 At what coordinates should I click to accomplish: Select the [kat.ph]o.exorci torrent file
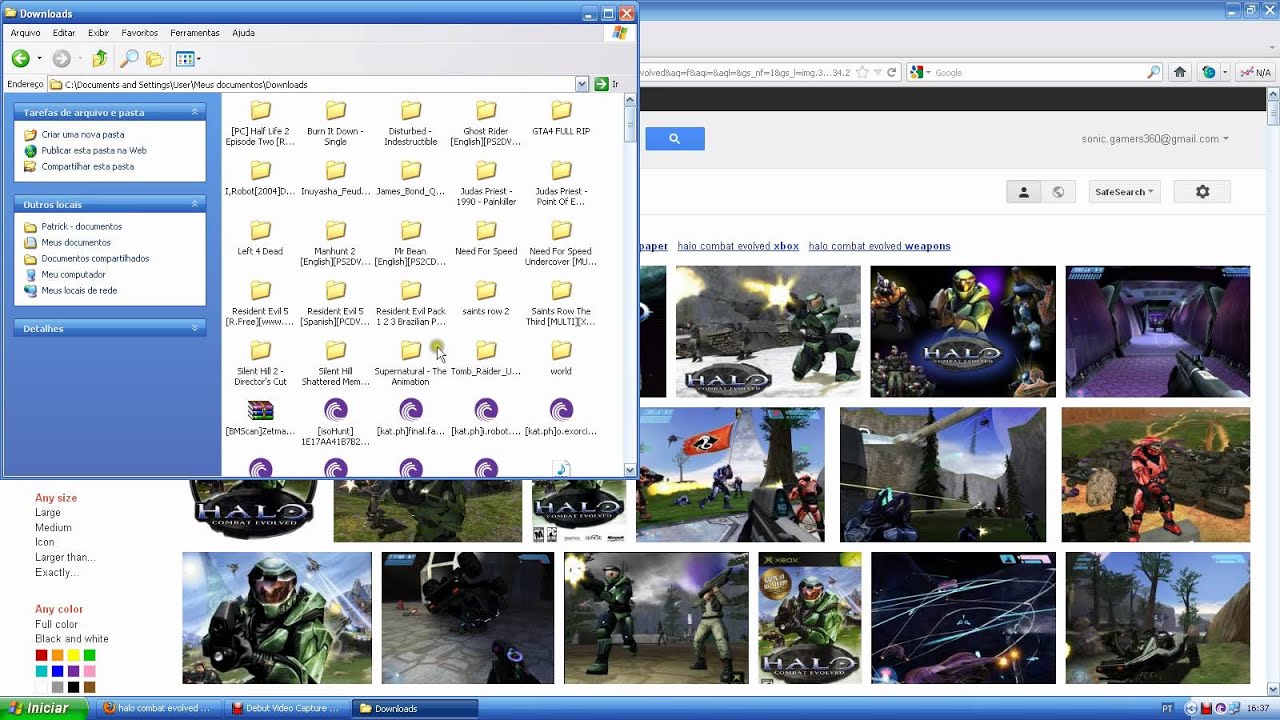point(561,418)
